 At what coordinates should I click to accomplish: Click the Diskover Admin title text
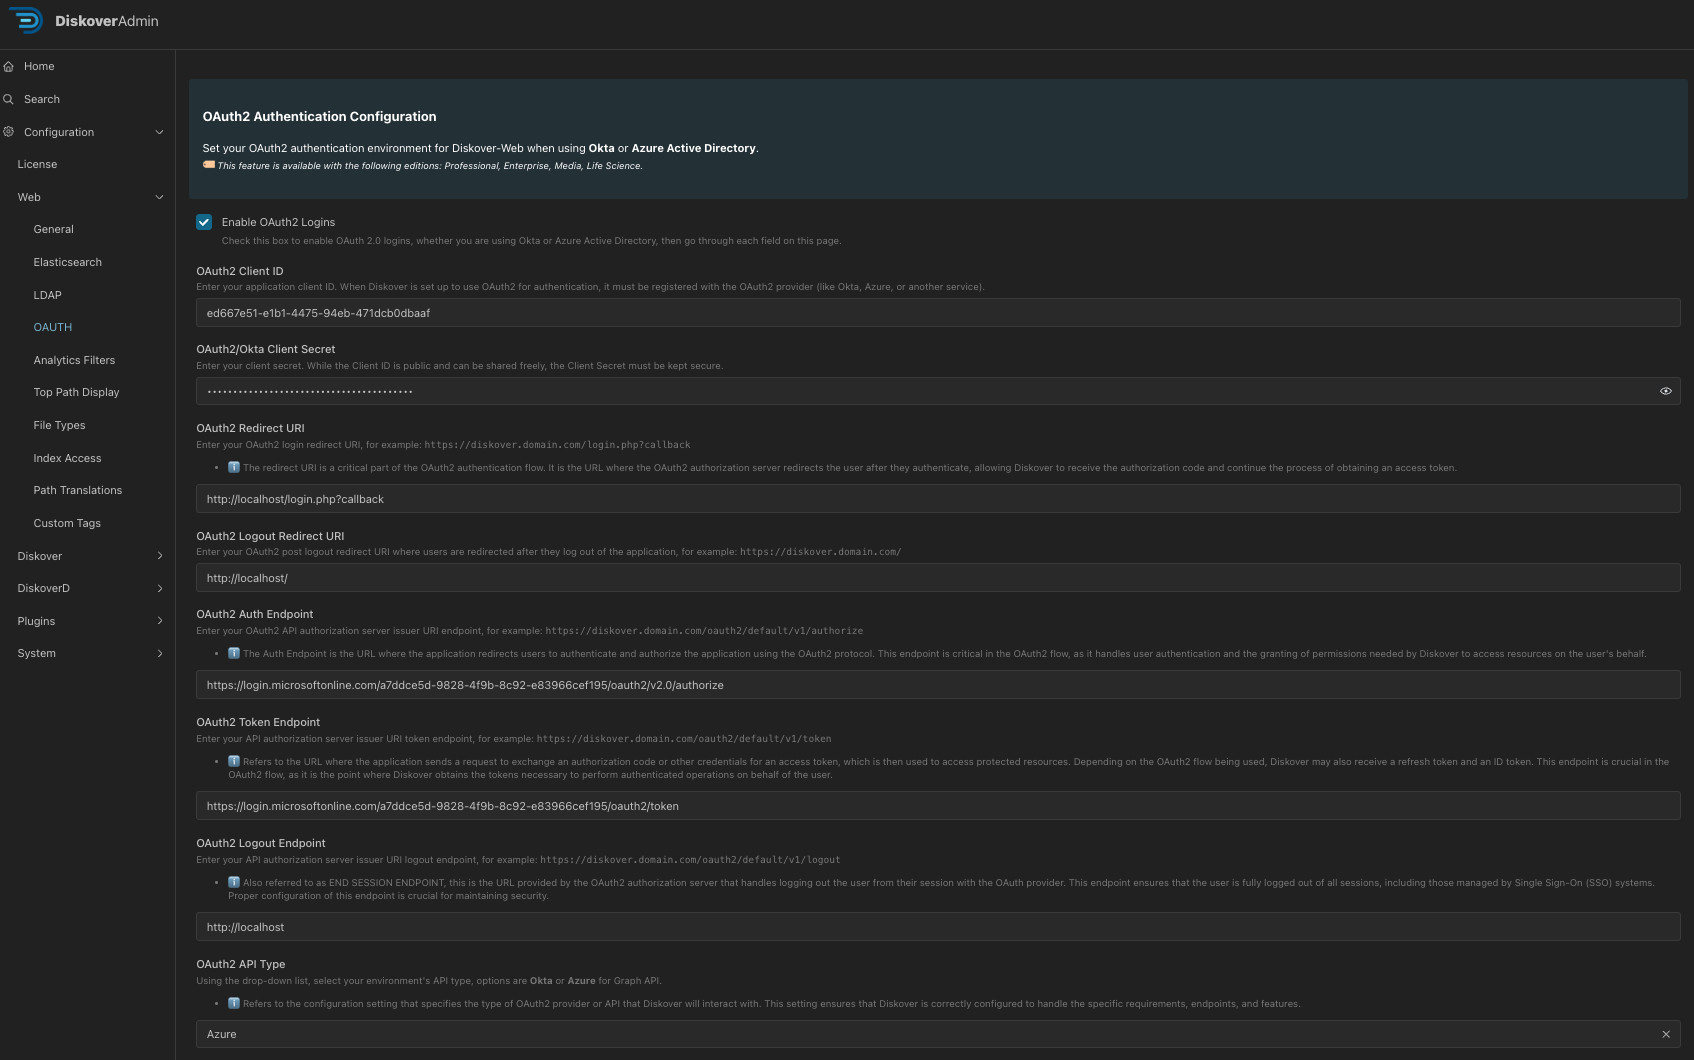tap(107, 21)
